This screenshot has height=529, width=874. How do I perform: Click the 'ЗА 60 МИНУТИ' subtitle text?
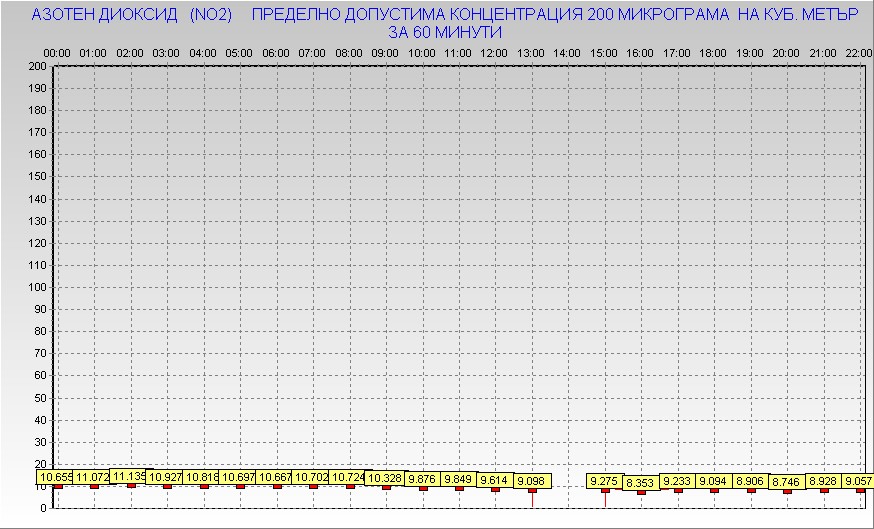(x=444, y=32)
